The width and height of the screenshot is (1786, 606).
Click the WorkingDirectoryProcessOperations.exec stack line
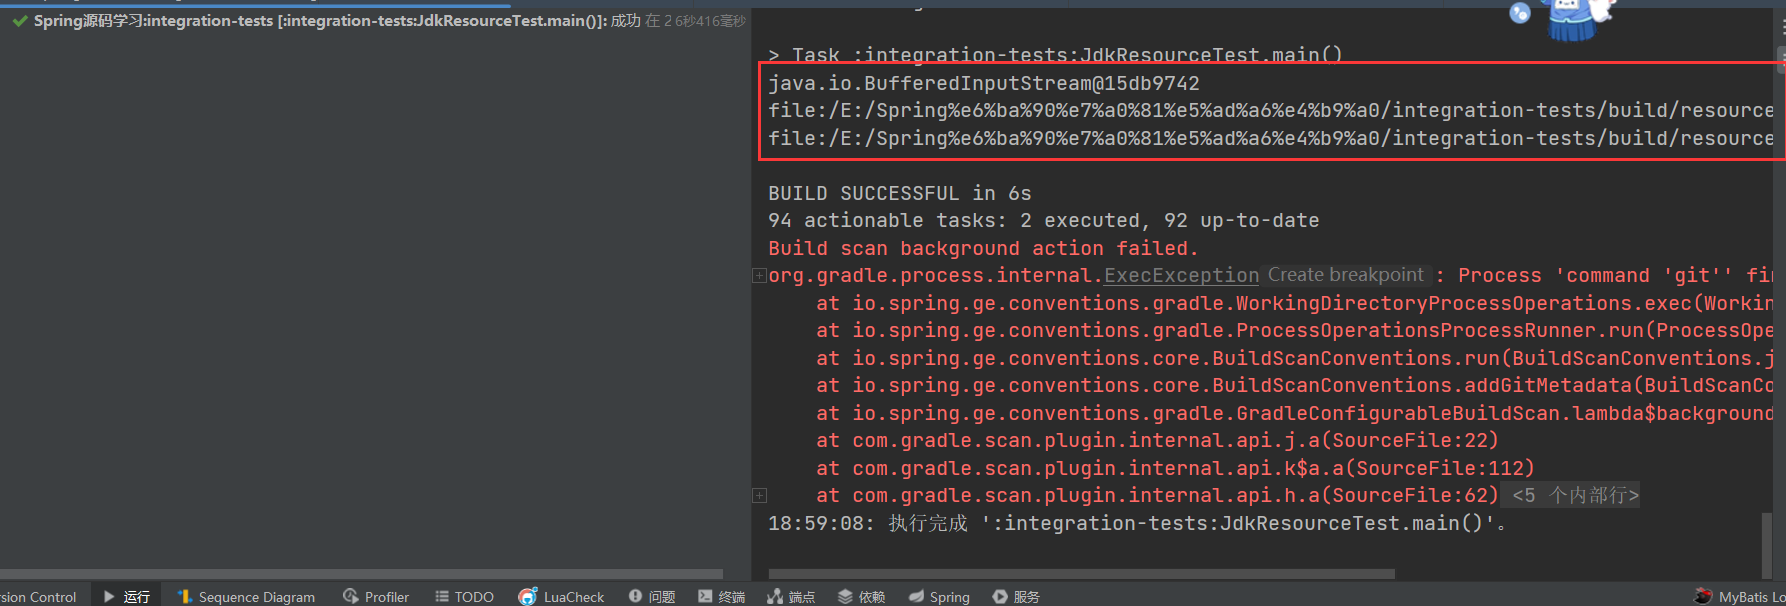tap(1295, 303)
